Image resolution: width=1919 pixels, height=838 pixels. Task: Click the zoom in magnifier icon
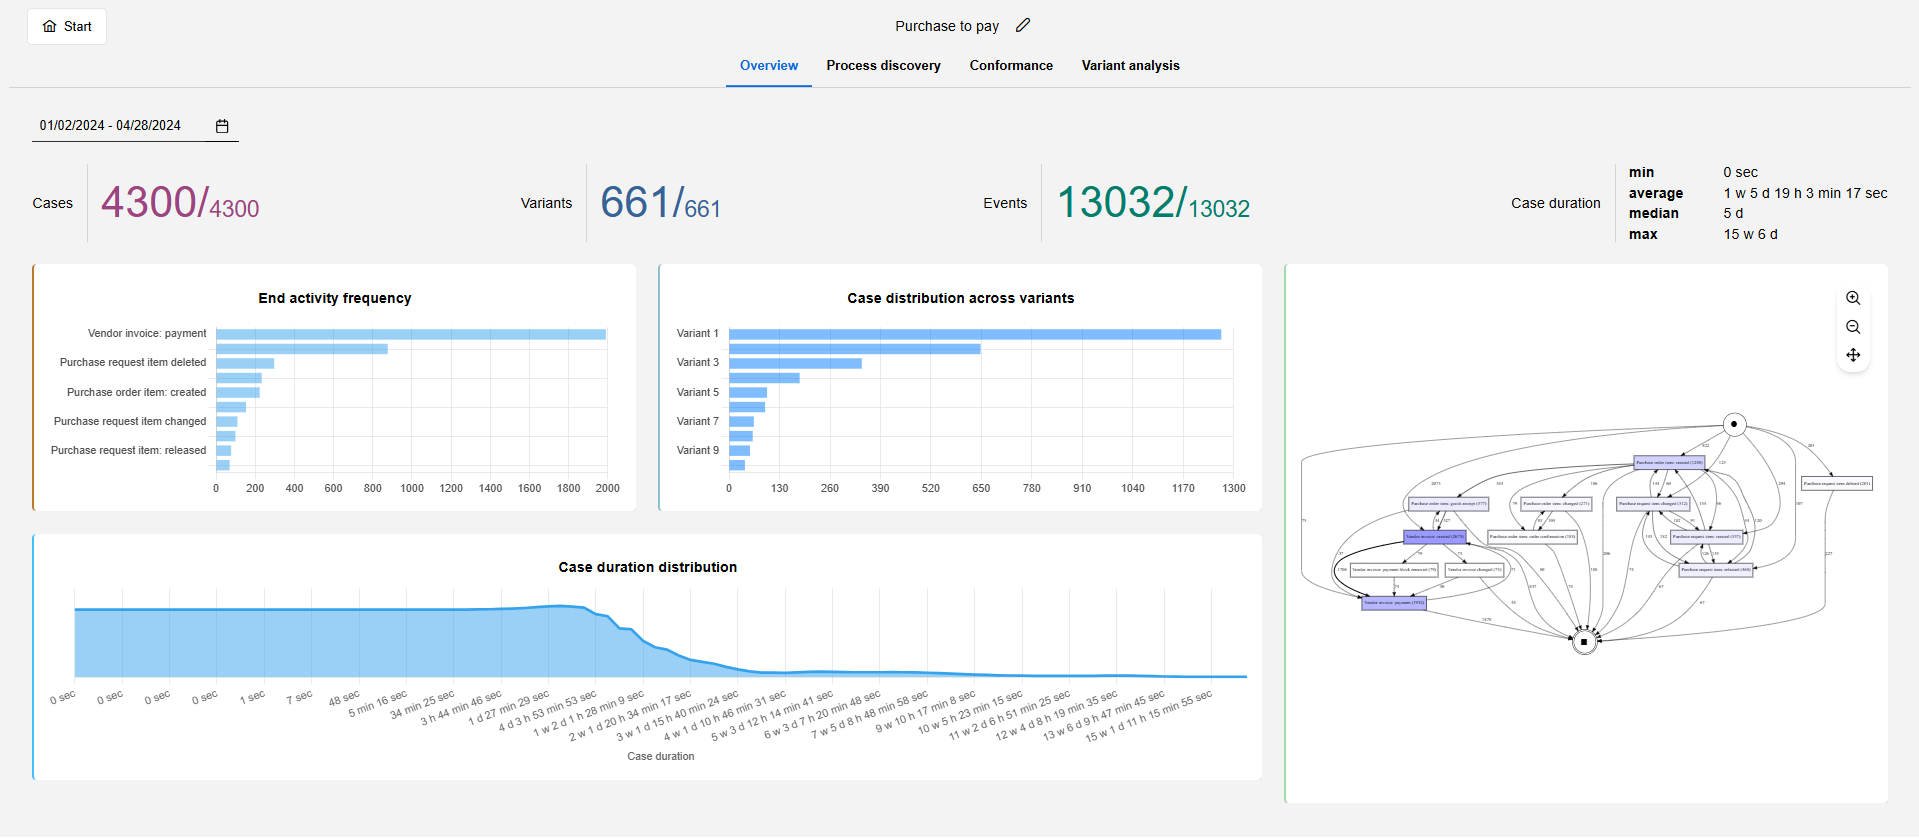click(x=1853, y=298)
